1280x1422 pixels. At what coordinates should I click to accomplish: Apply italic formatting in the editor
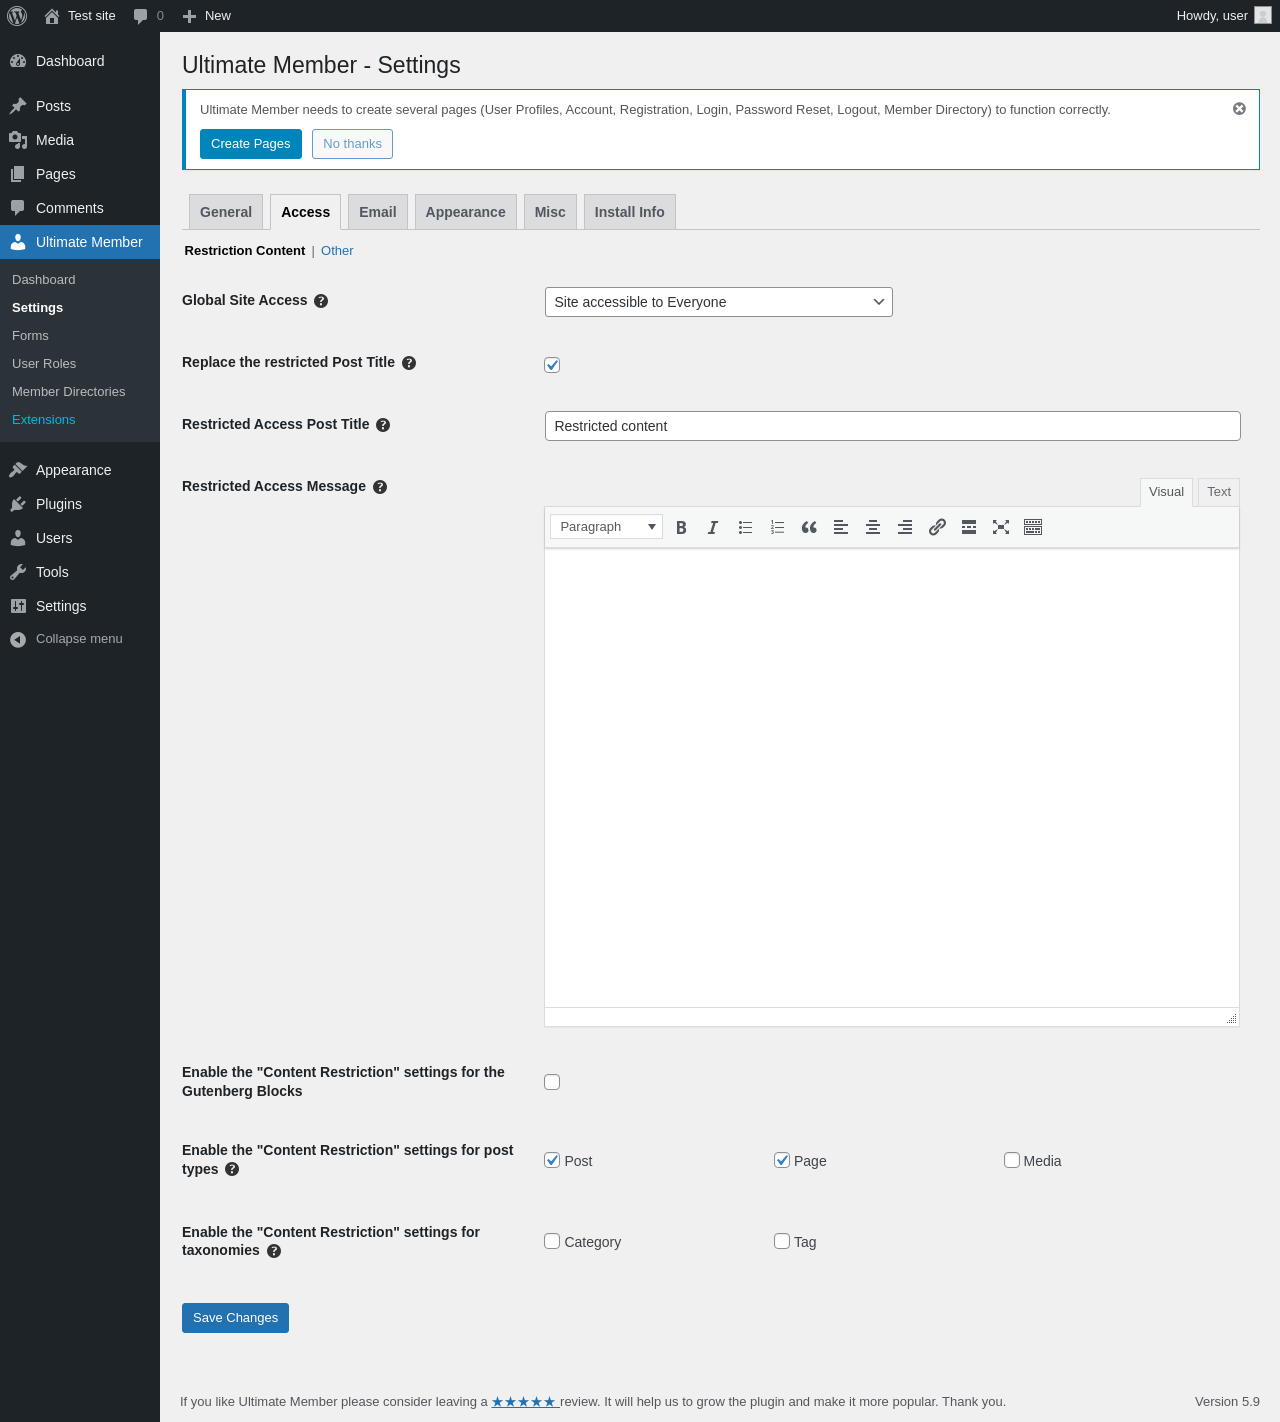713,527
